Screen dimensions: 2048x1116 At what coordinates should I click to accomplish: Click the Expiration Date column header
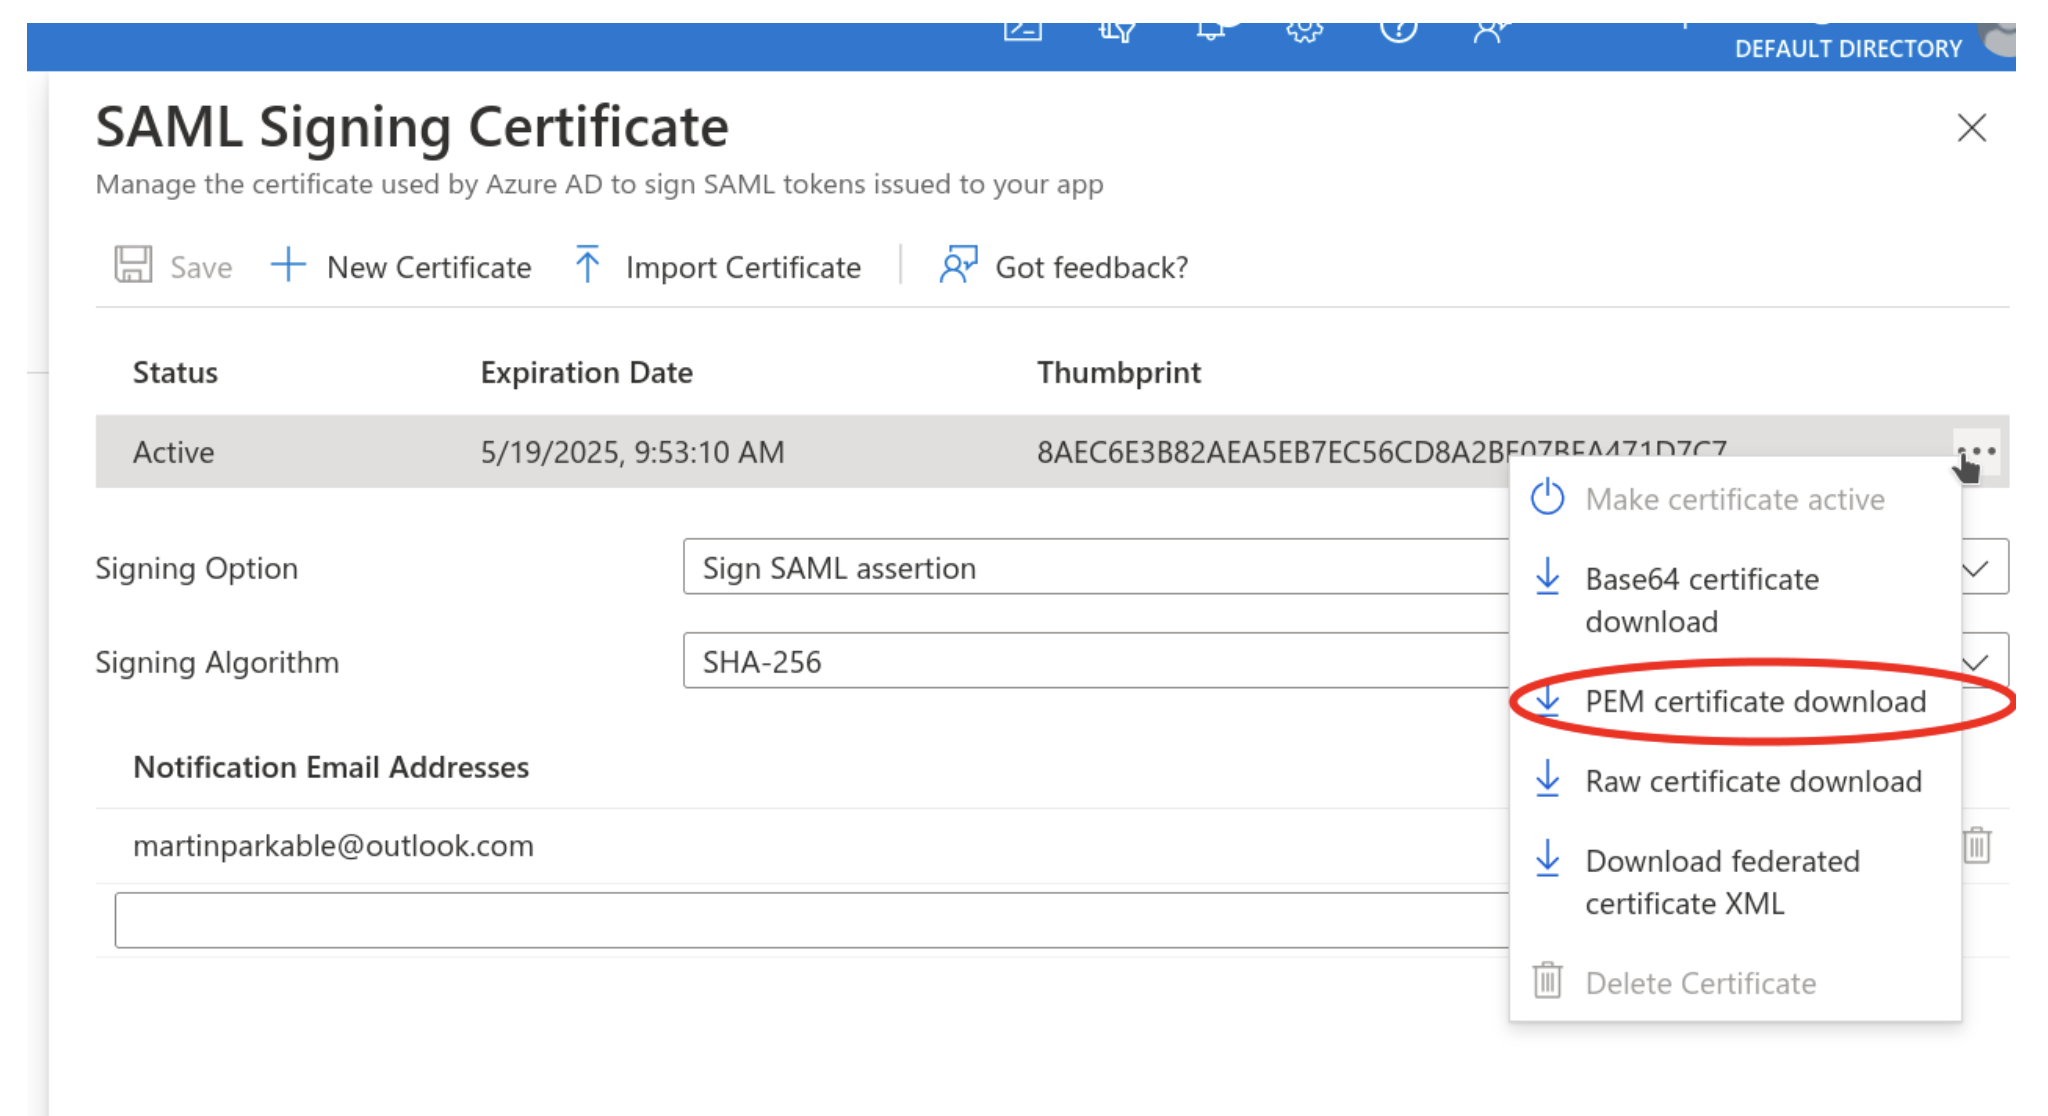pos(587,372)
